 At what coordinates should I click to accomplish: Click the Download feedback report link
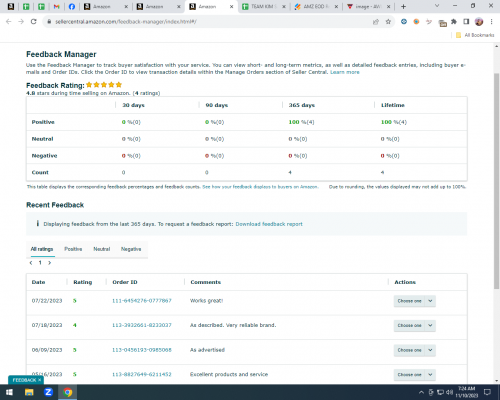(269, 224)
